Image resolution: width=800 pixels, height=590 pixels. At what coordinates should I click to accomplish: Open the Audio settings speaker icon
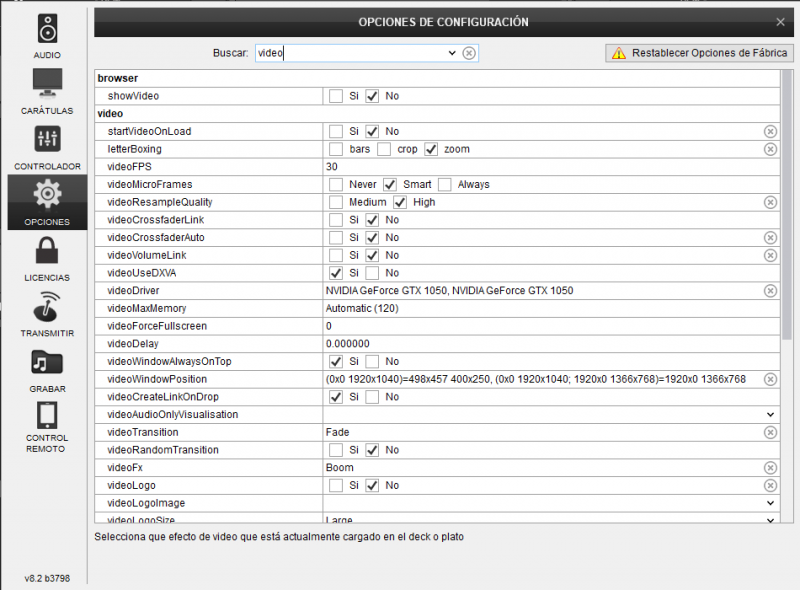coord(47,29)
